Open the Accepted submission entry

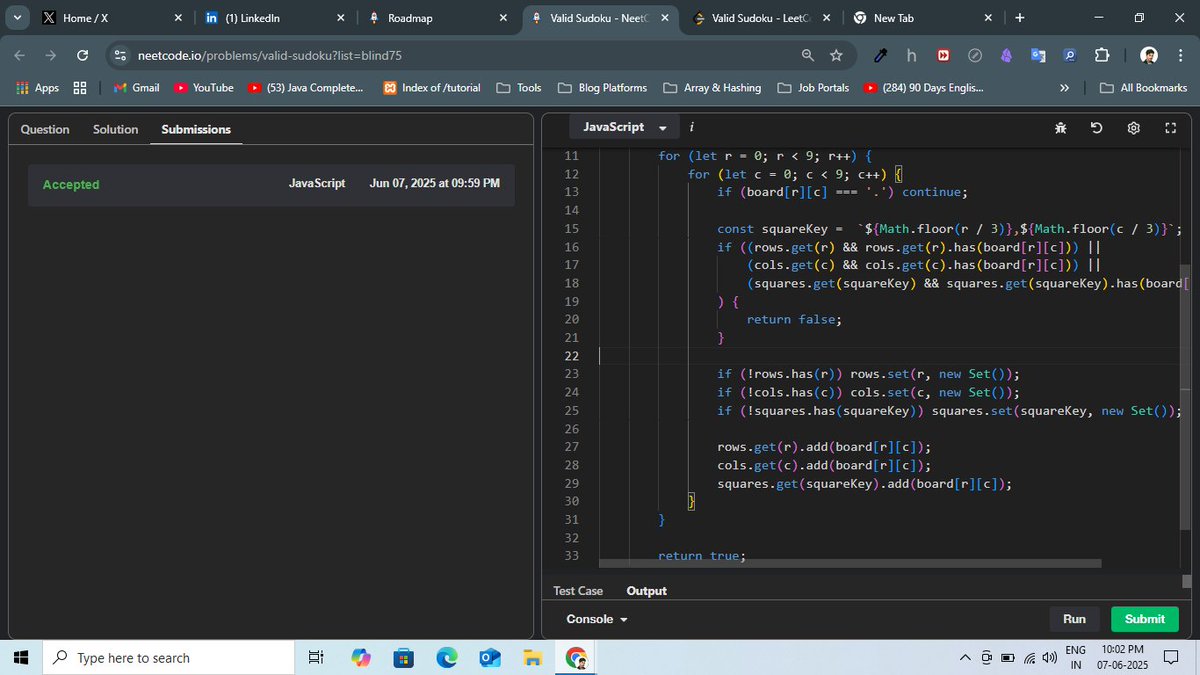[271, 184]
